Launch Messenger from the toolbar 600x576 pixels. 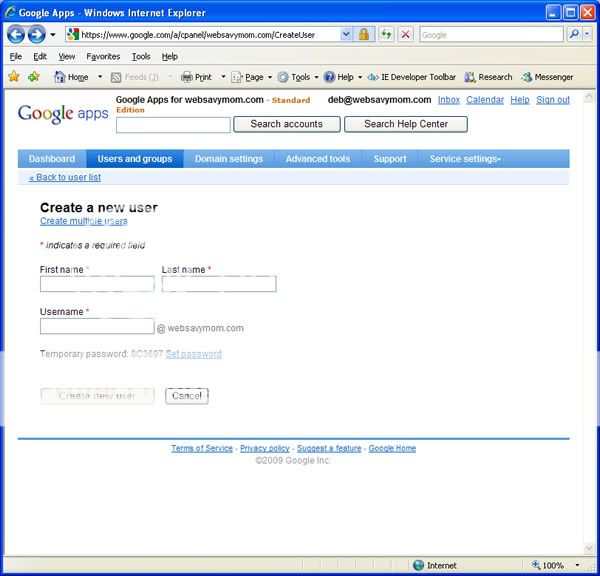coord(547,77)
